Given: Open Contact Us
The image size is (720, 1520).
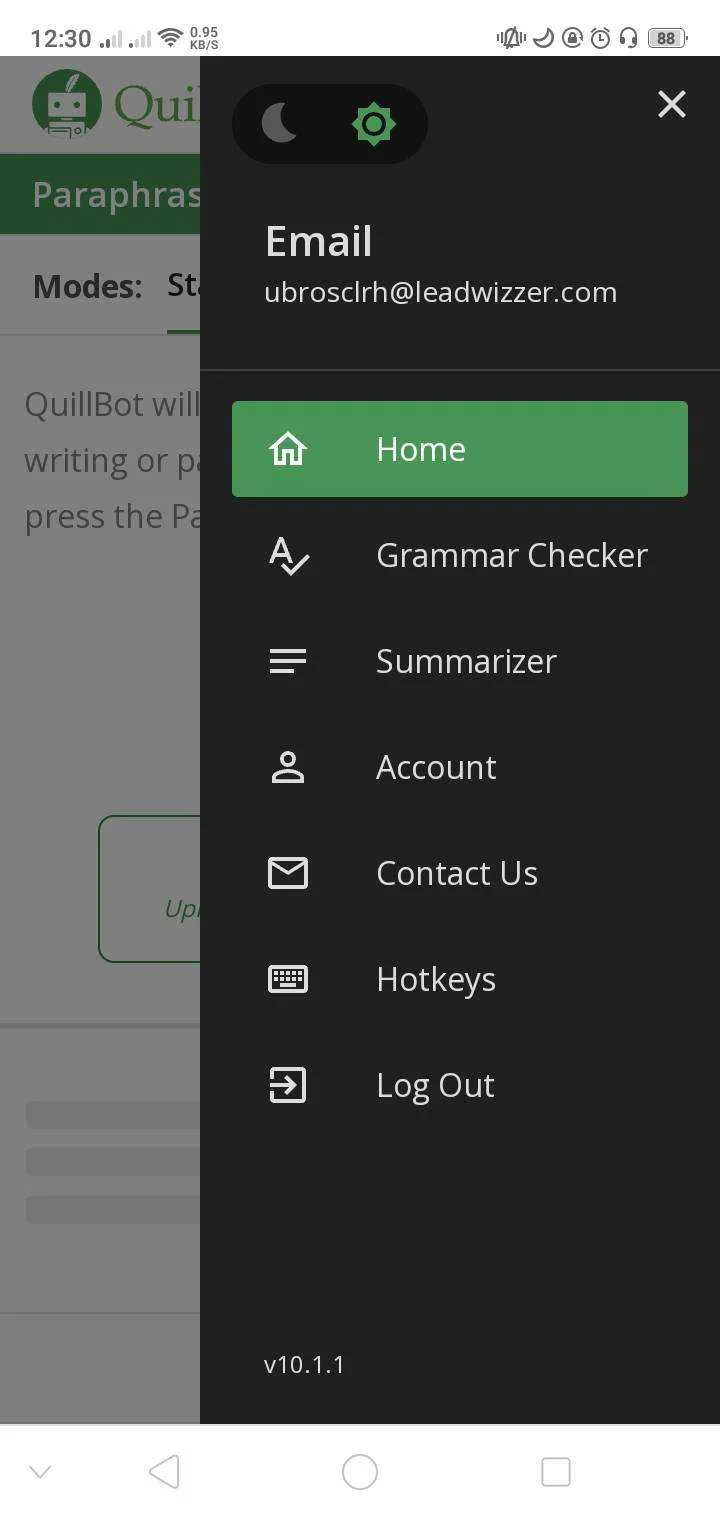Looking at the screenshot, I should click(x=460, y=873).
